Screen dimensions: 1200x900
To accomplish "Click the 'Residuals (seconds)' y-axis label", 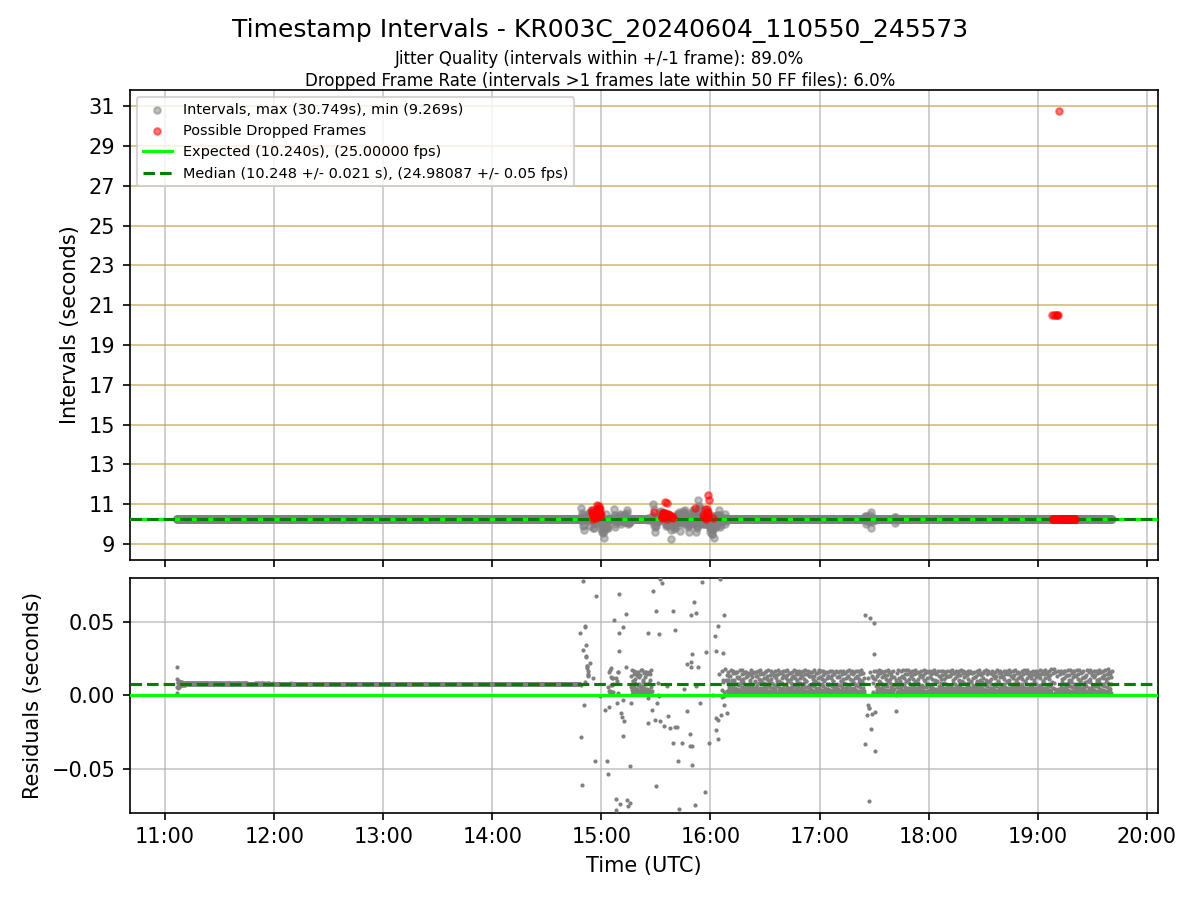I will [x=32, y=696].
